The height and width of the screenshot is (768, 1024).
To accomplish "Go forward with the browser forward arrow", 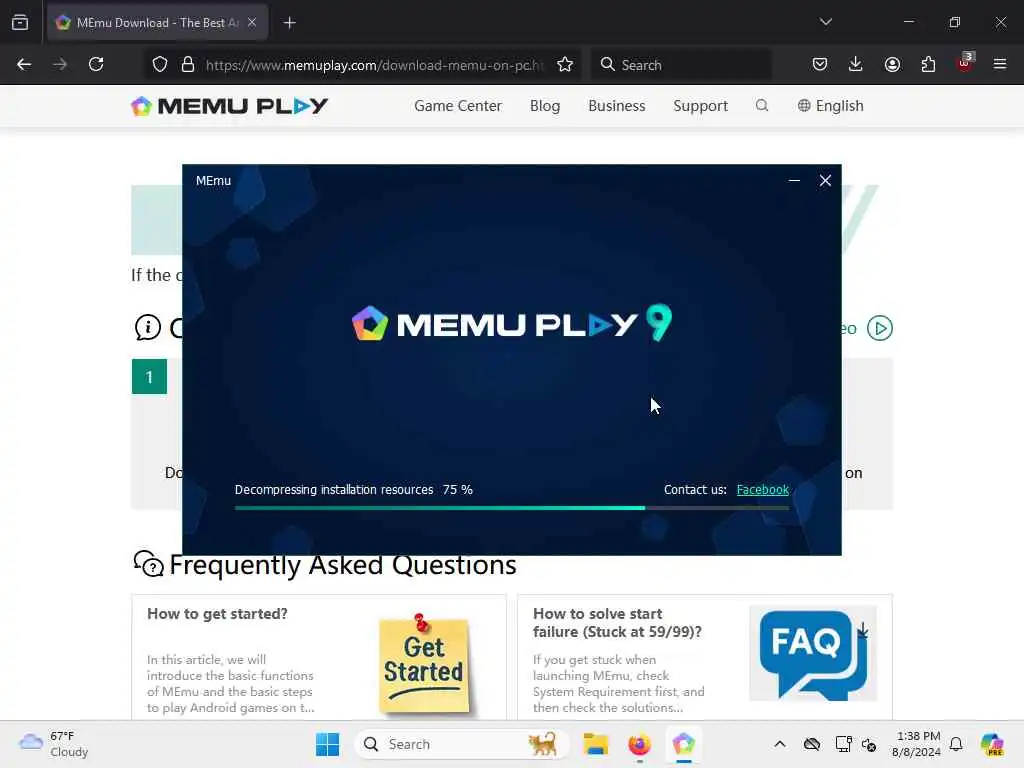I will coord(60,64).
